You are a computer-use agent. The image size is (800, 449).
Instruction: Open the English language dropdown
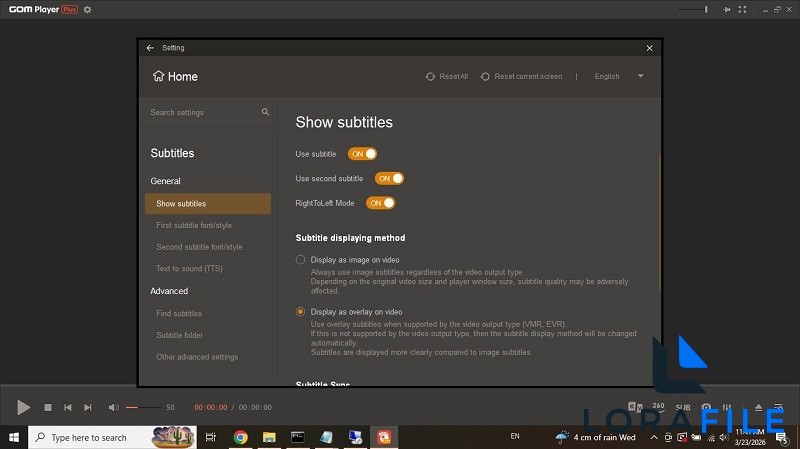[x=618, y=77]
